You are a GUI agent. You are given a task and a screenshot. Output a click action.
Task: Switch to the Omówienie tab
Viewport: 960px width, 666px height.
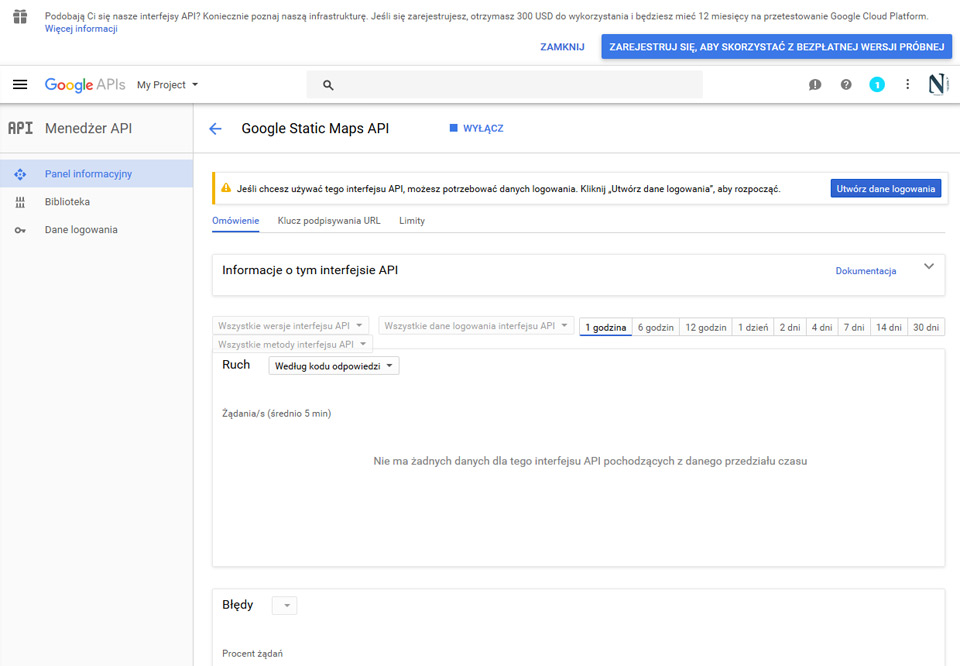tap(236, 221)
